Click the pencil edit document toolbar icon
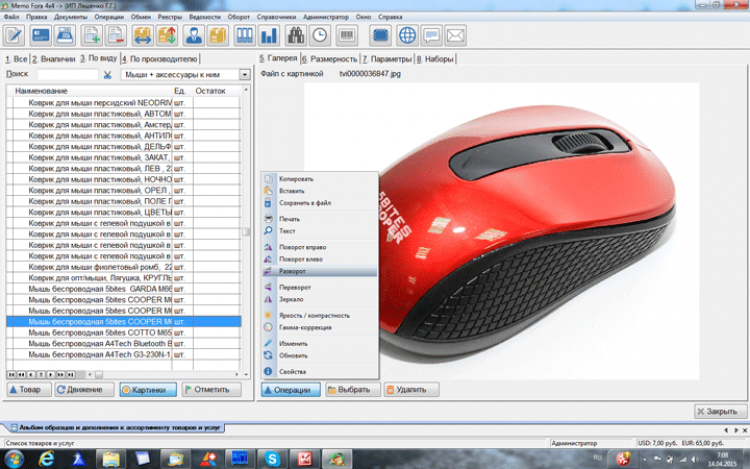This screenshot has height=469, width=750. 14,36
